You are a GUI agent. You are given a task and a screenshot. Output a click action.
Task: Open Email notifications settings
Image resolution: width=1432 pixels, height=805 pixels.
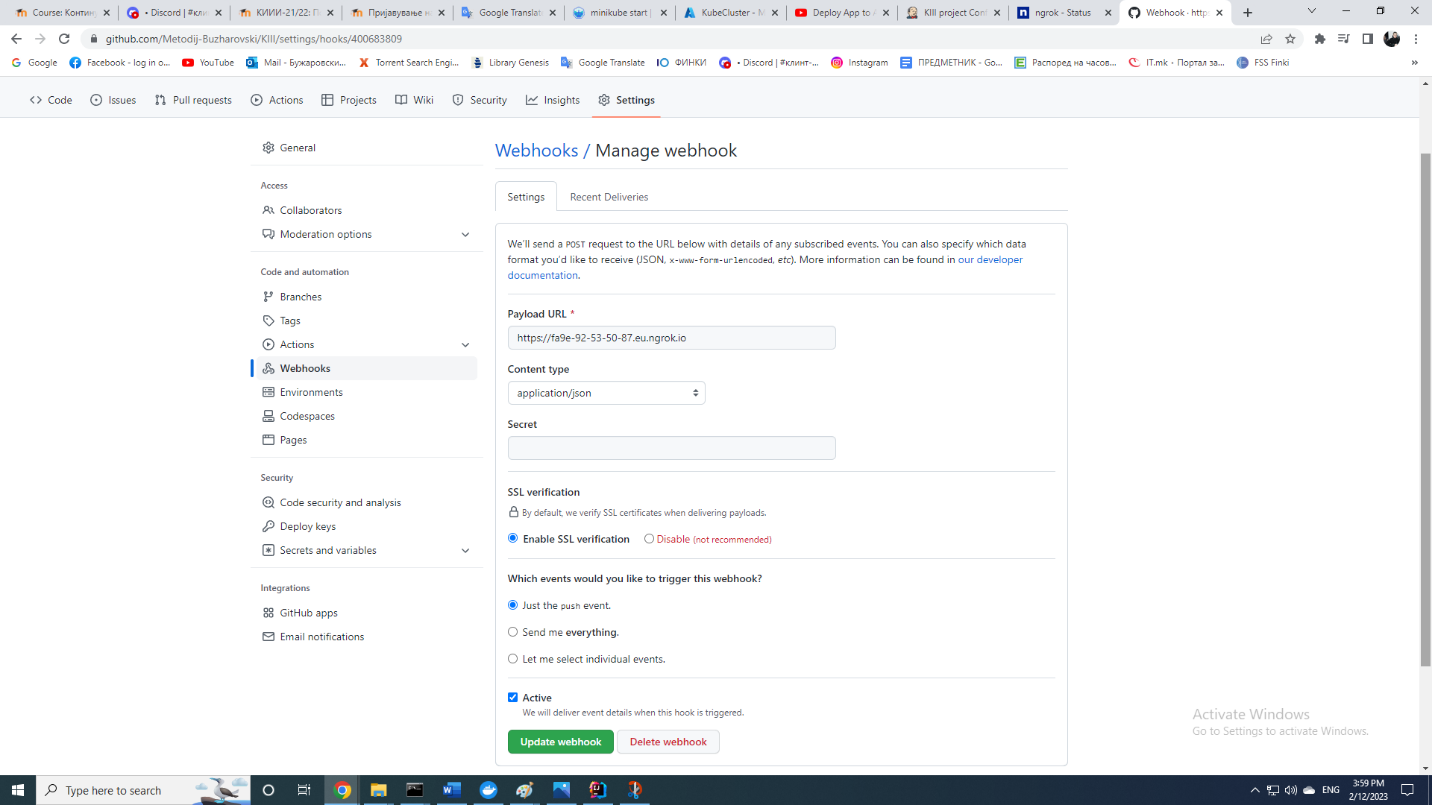click(x=322, y=636)
